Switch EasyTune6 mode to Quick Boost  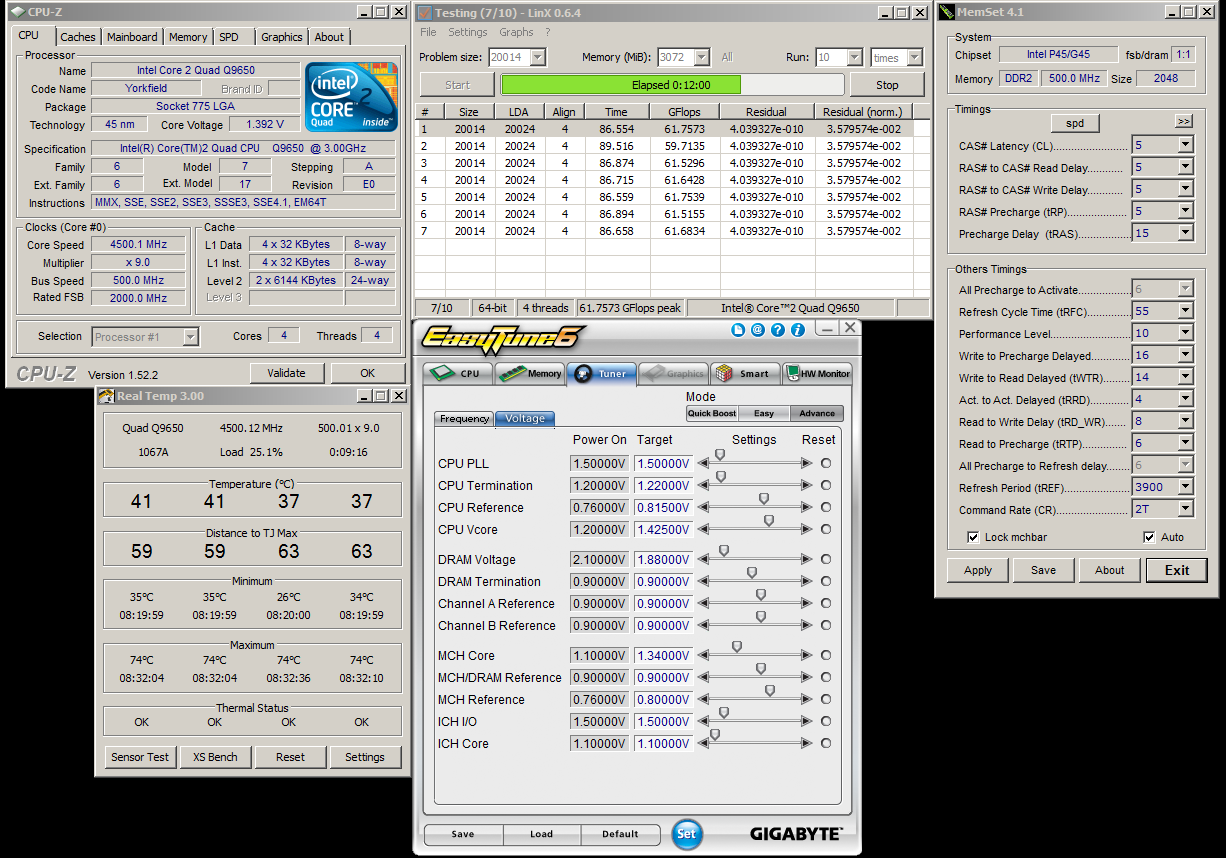pos(712,413)
